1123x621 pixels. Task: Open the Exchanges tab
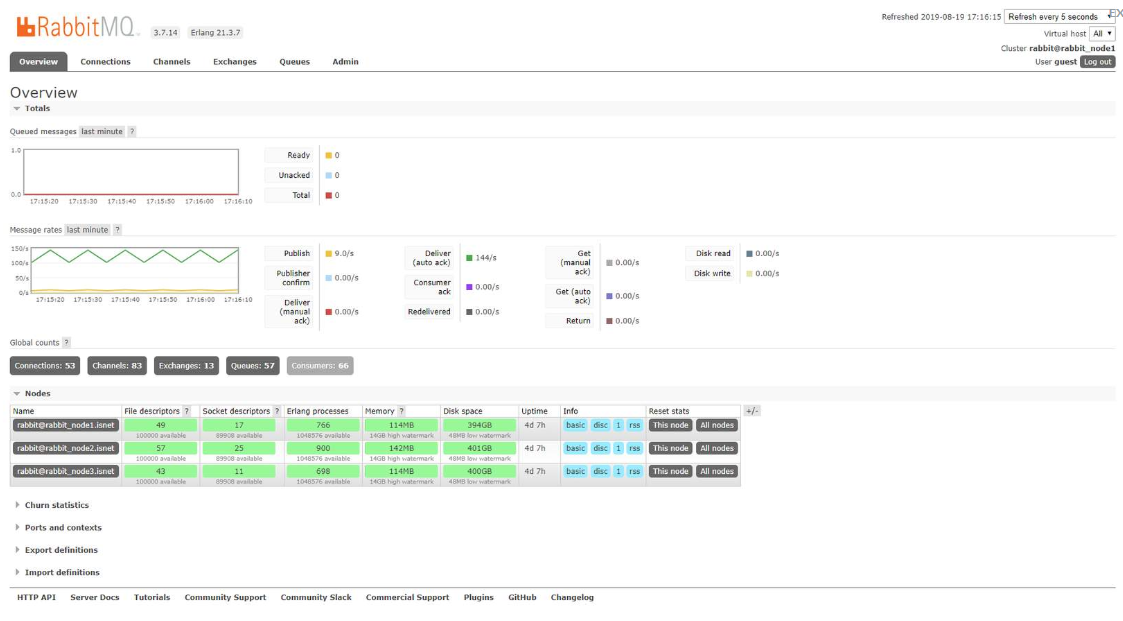(x=234, y=62)
